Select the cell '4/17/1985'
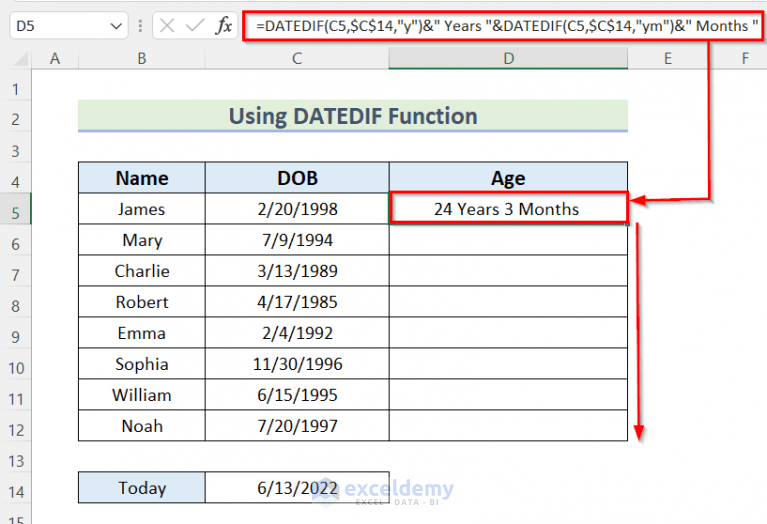Screen dimensions: 767x524 (x=297, y=302)
